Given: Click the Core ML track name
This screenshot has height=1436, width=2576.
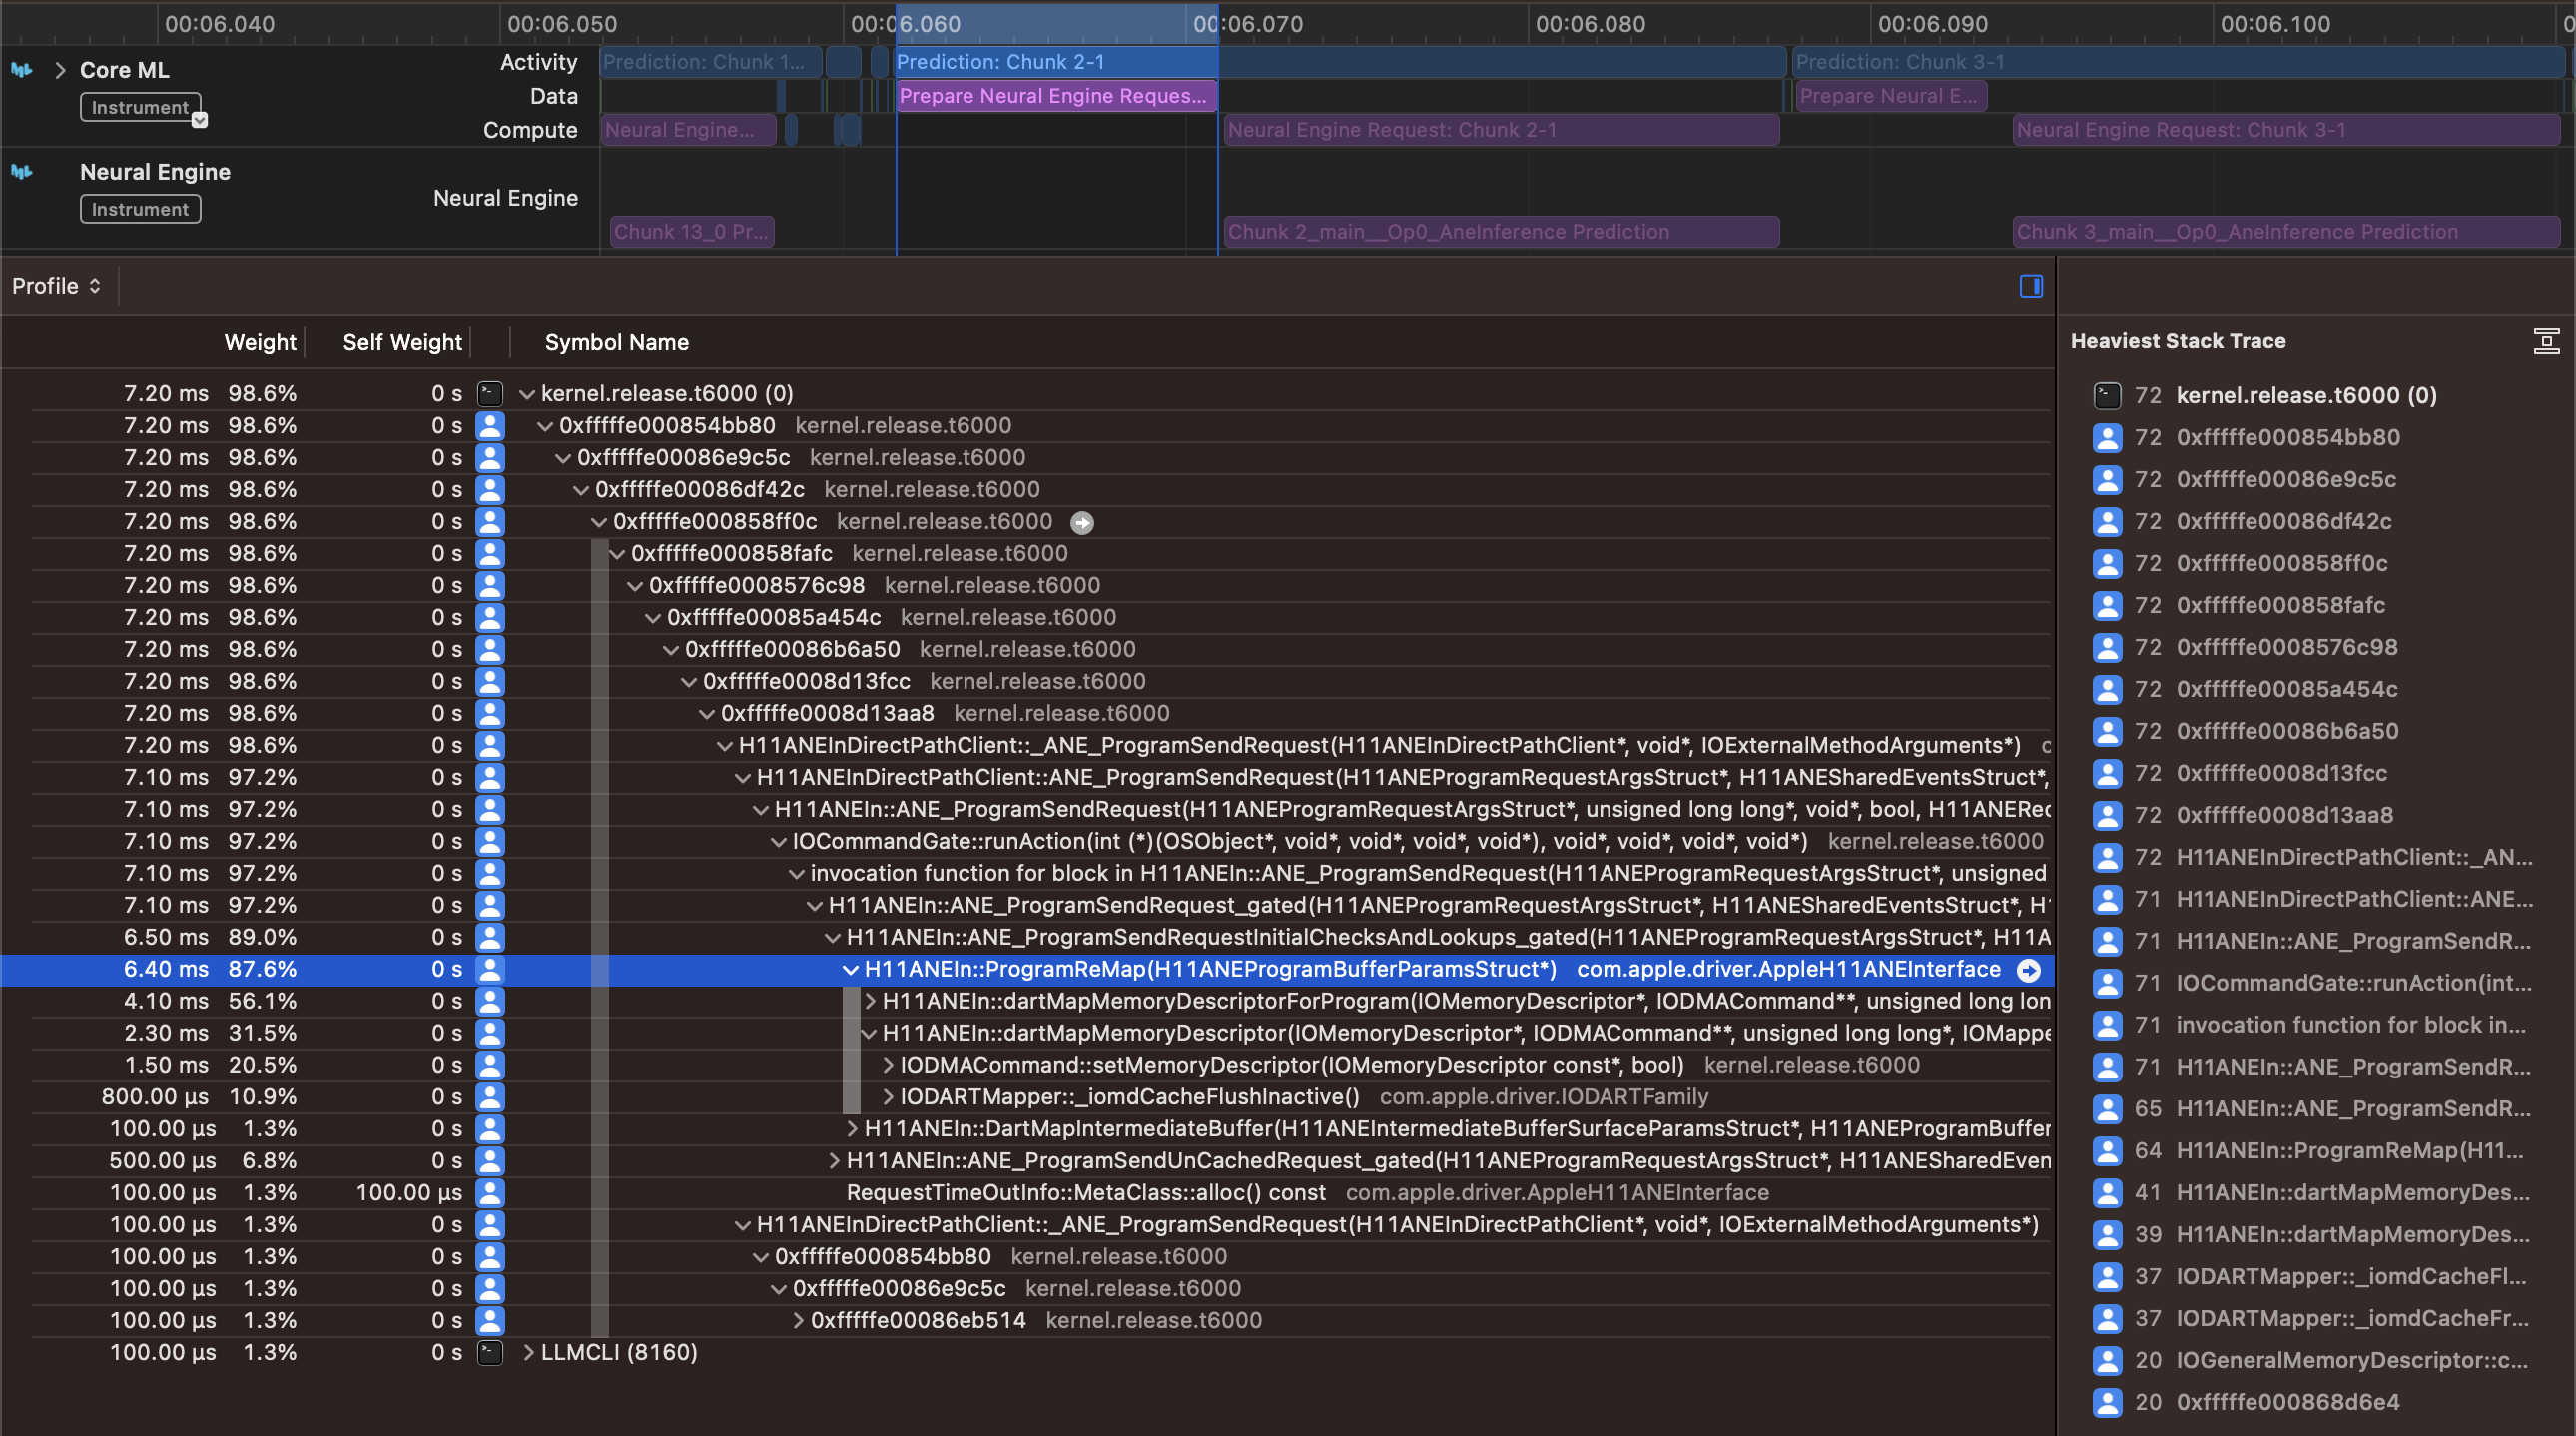Looking at the screenshot, I should pos(124,70).
